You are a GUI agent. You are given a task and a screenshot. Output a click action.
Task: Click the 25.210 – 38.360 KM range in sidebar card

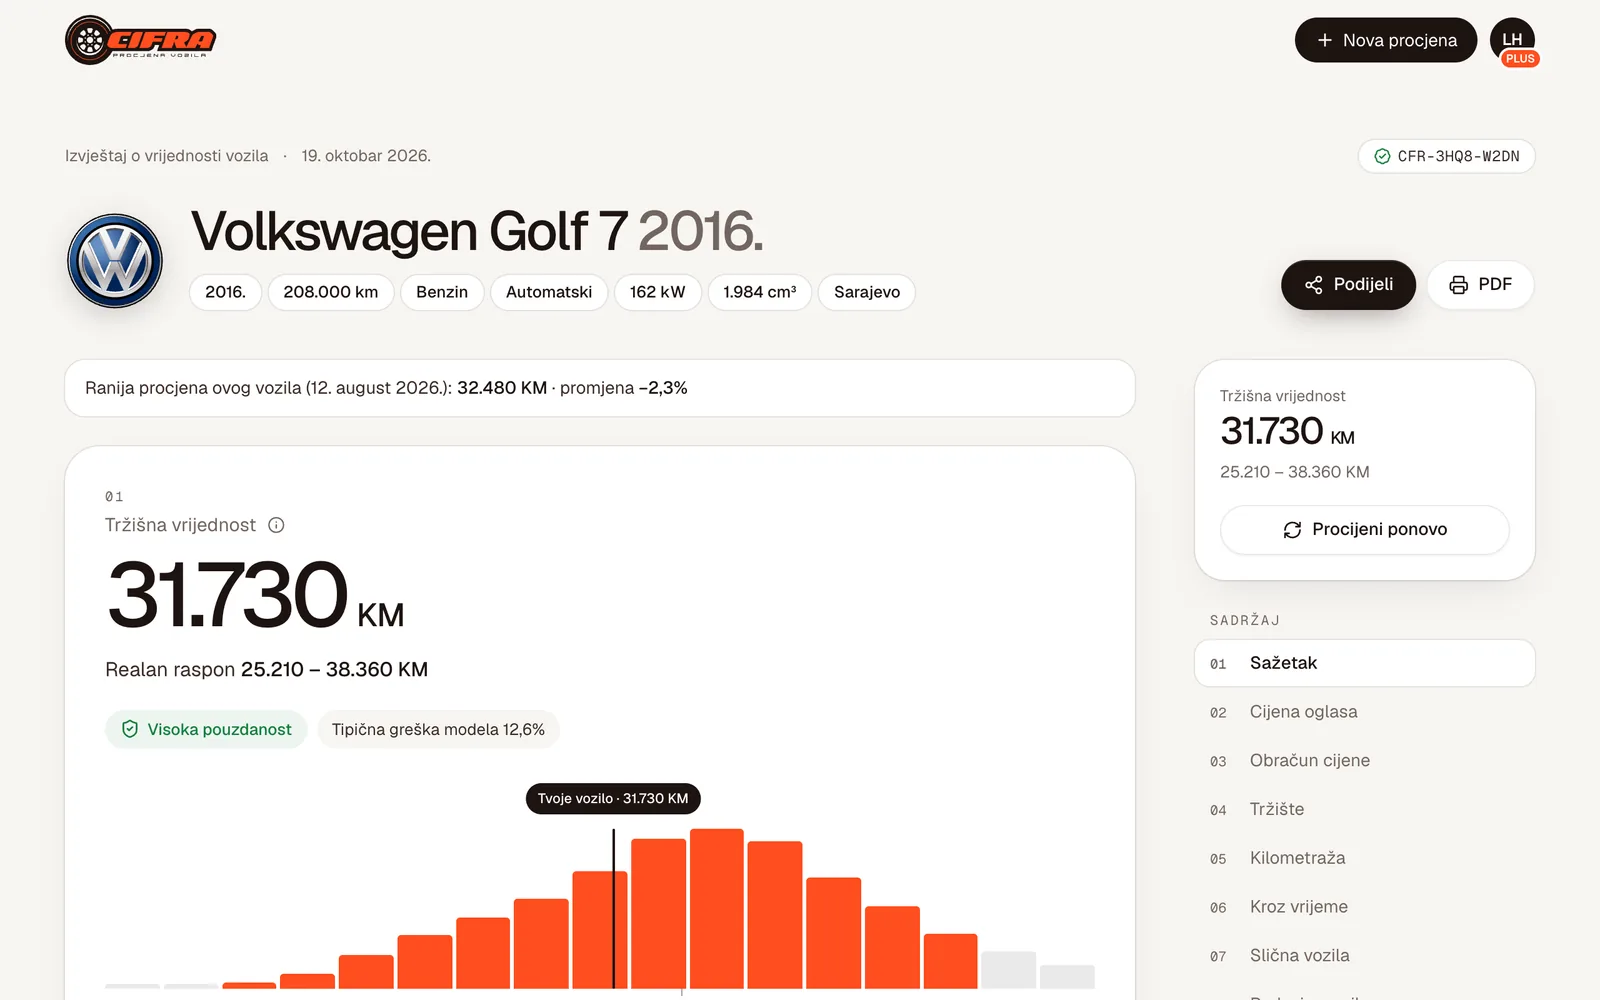(1295, 472)
